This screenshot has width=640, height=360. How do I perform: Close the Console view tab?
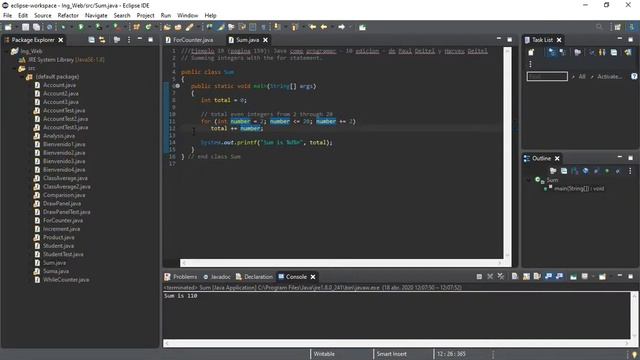[313, 277]
